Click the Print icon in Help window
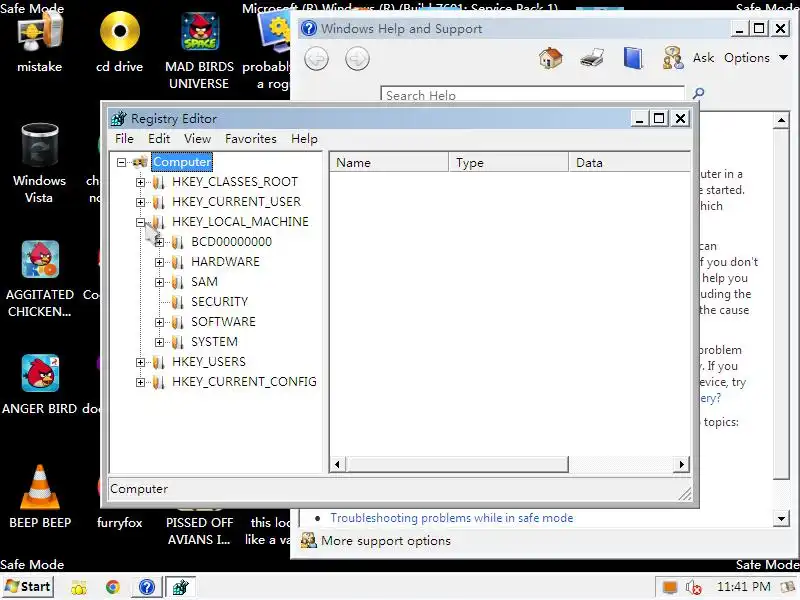The image size is (800, 600). point(592,58)
